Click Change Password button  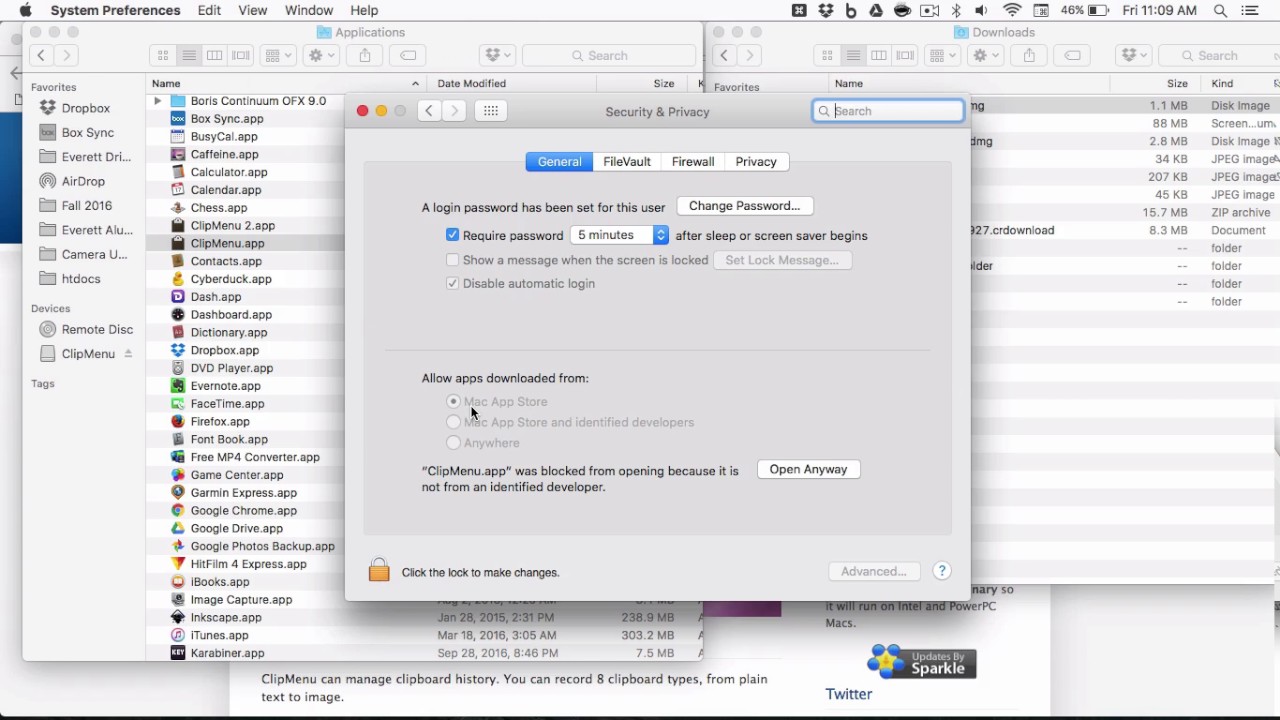coord(745,206)
